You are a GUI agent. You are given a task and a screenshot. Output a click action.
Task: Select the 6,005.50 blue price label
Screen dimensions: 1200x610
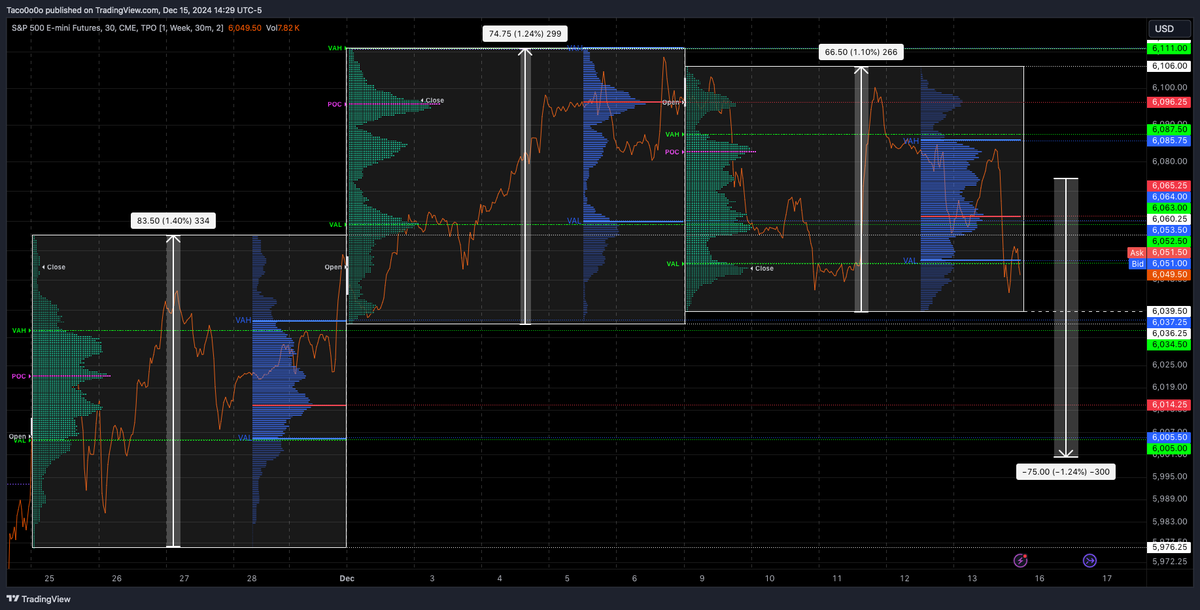[x=1169, y=438]
